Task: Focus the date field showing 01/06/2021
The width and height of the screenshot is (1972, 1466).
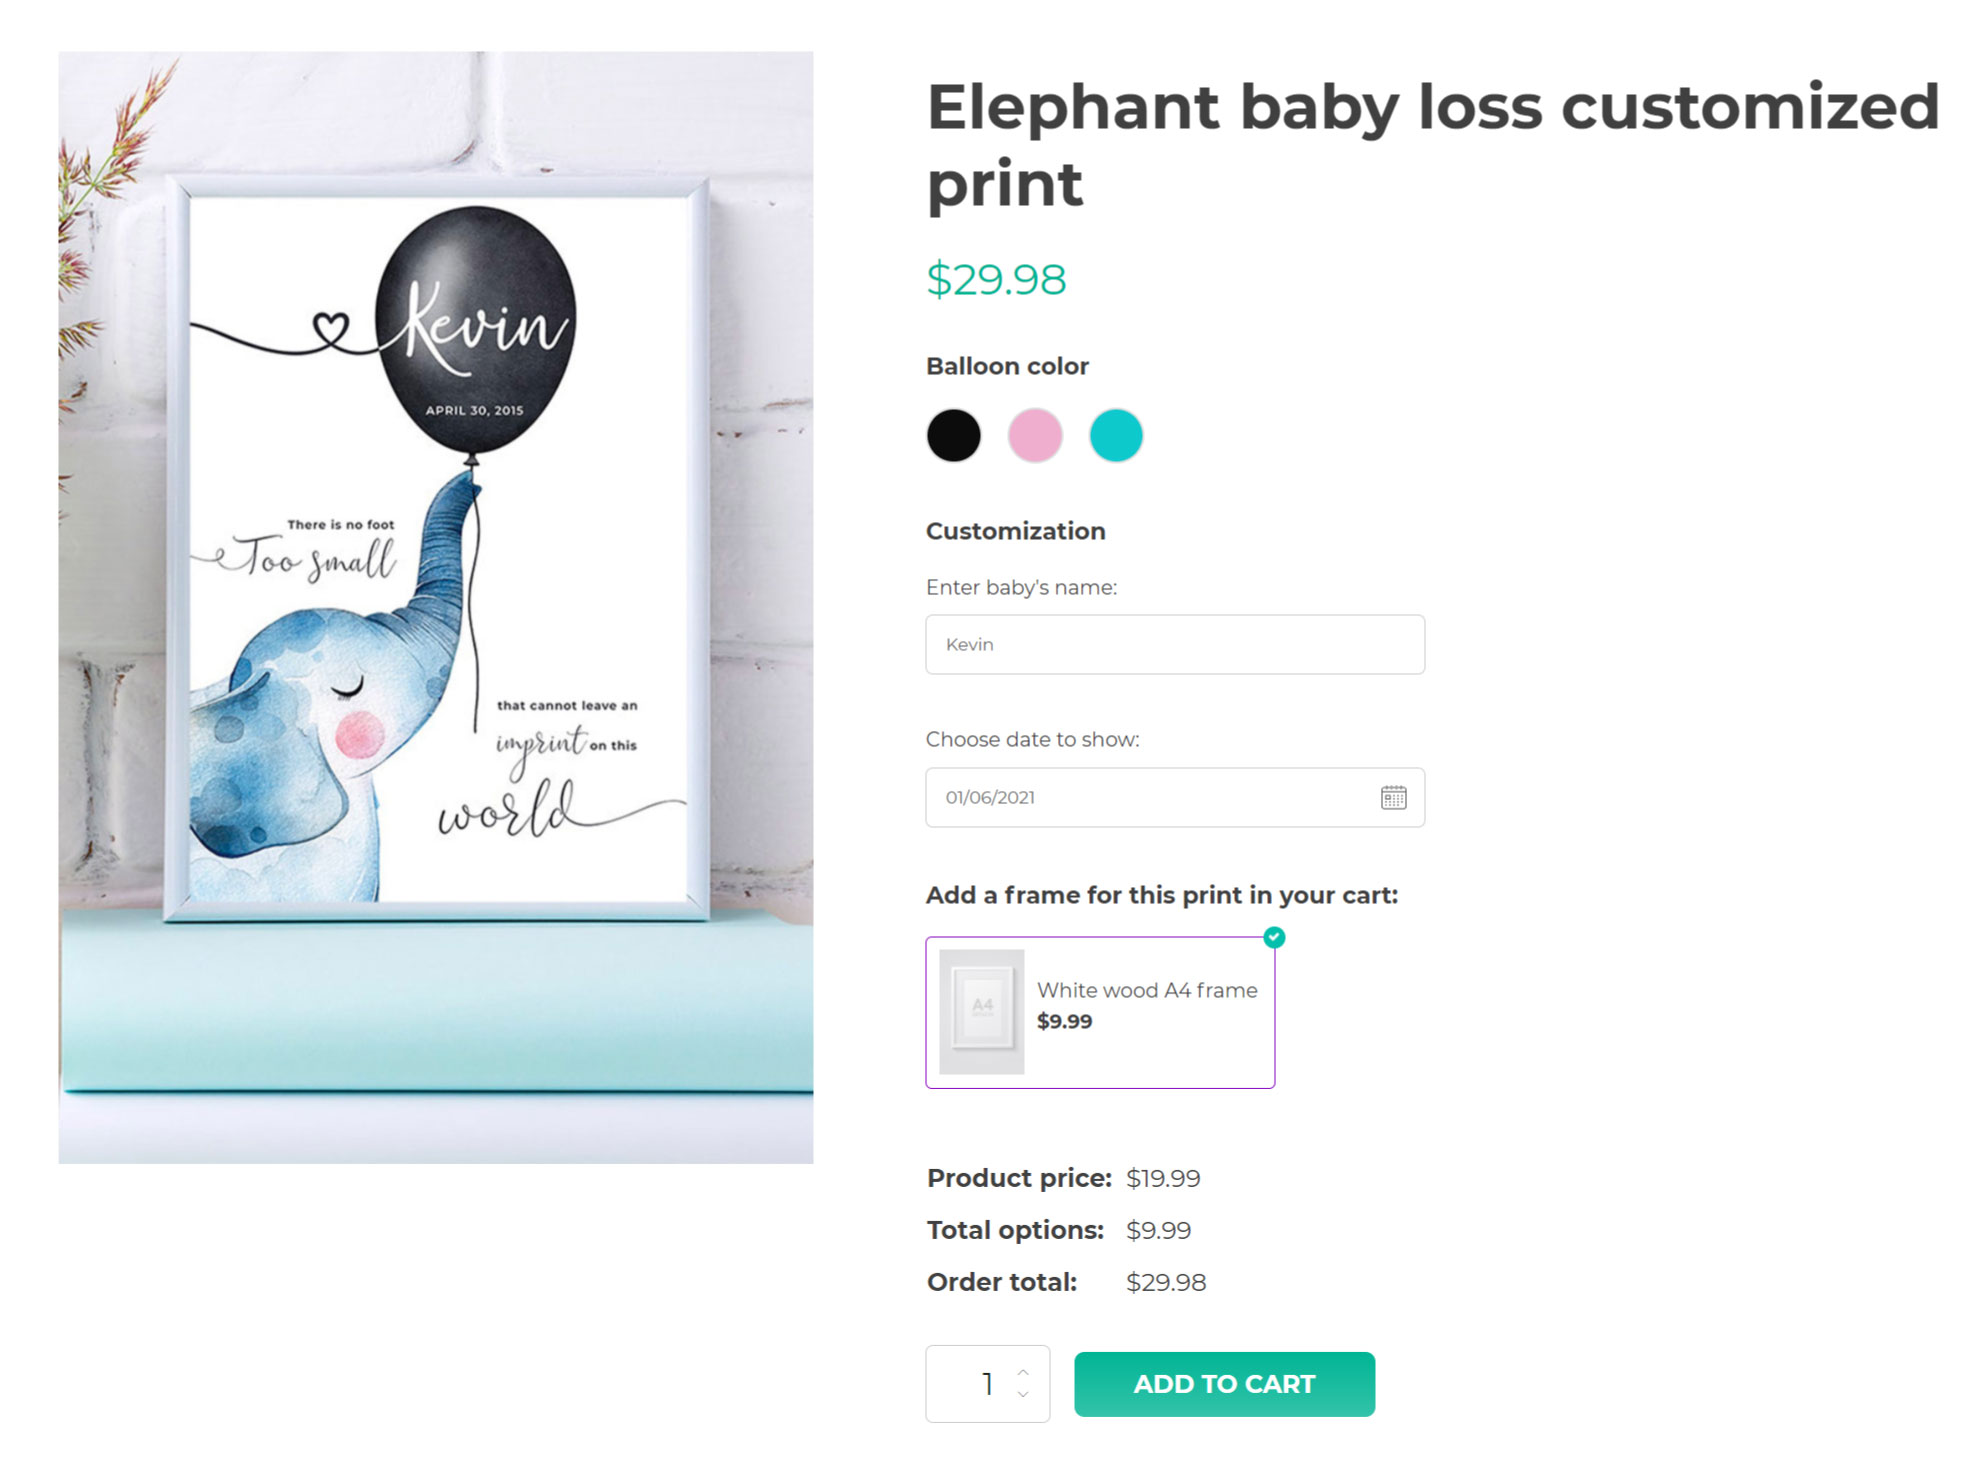Action: point(1150,798)
